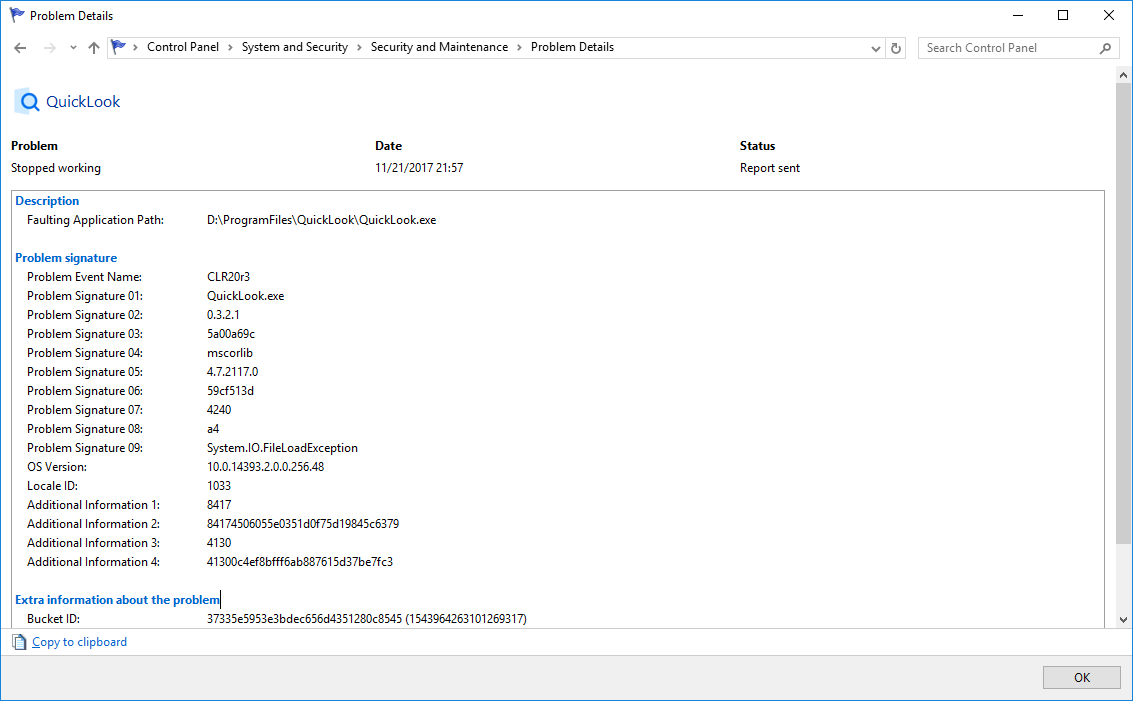Select signature 05 value 4.7.2117.0
The width and height of the screenshot is (1133, 701).
click(x=233, y=371)
